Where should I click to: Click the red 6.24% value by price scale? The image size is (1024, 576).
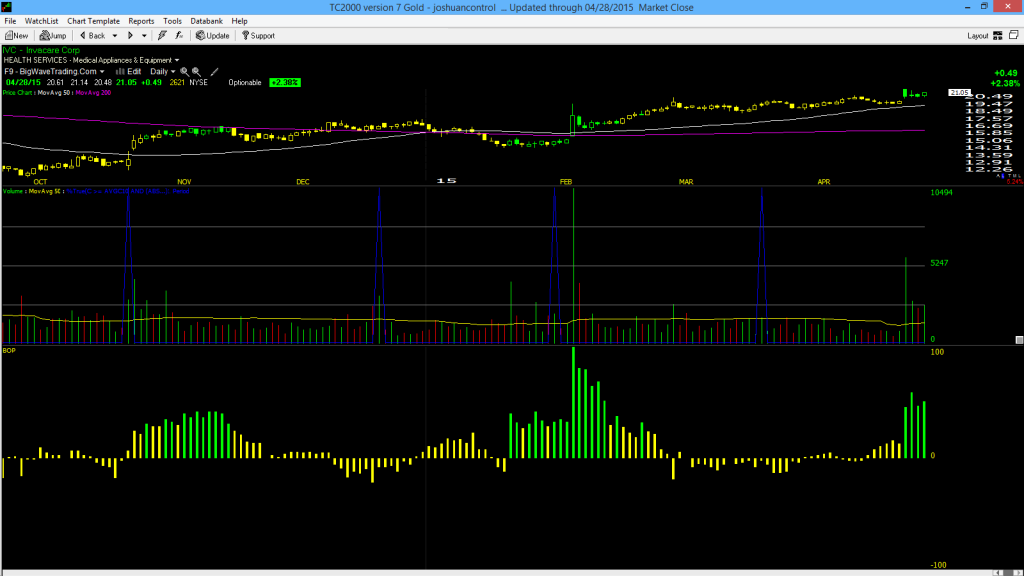(1015, 182)
